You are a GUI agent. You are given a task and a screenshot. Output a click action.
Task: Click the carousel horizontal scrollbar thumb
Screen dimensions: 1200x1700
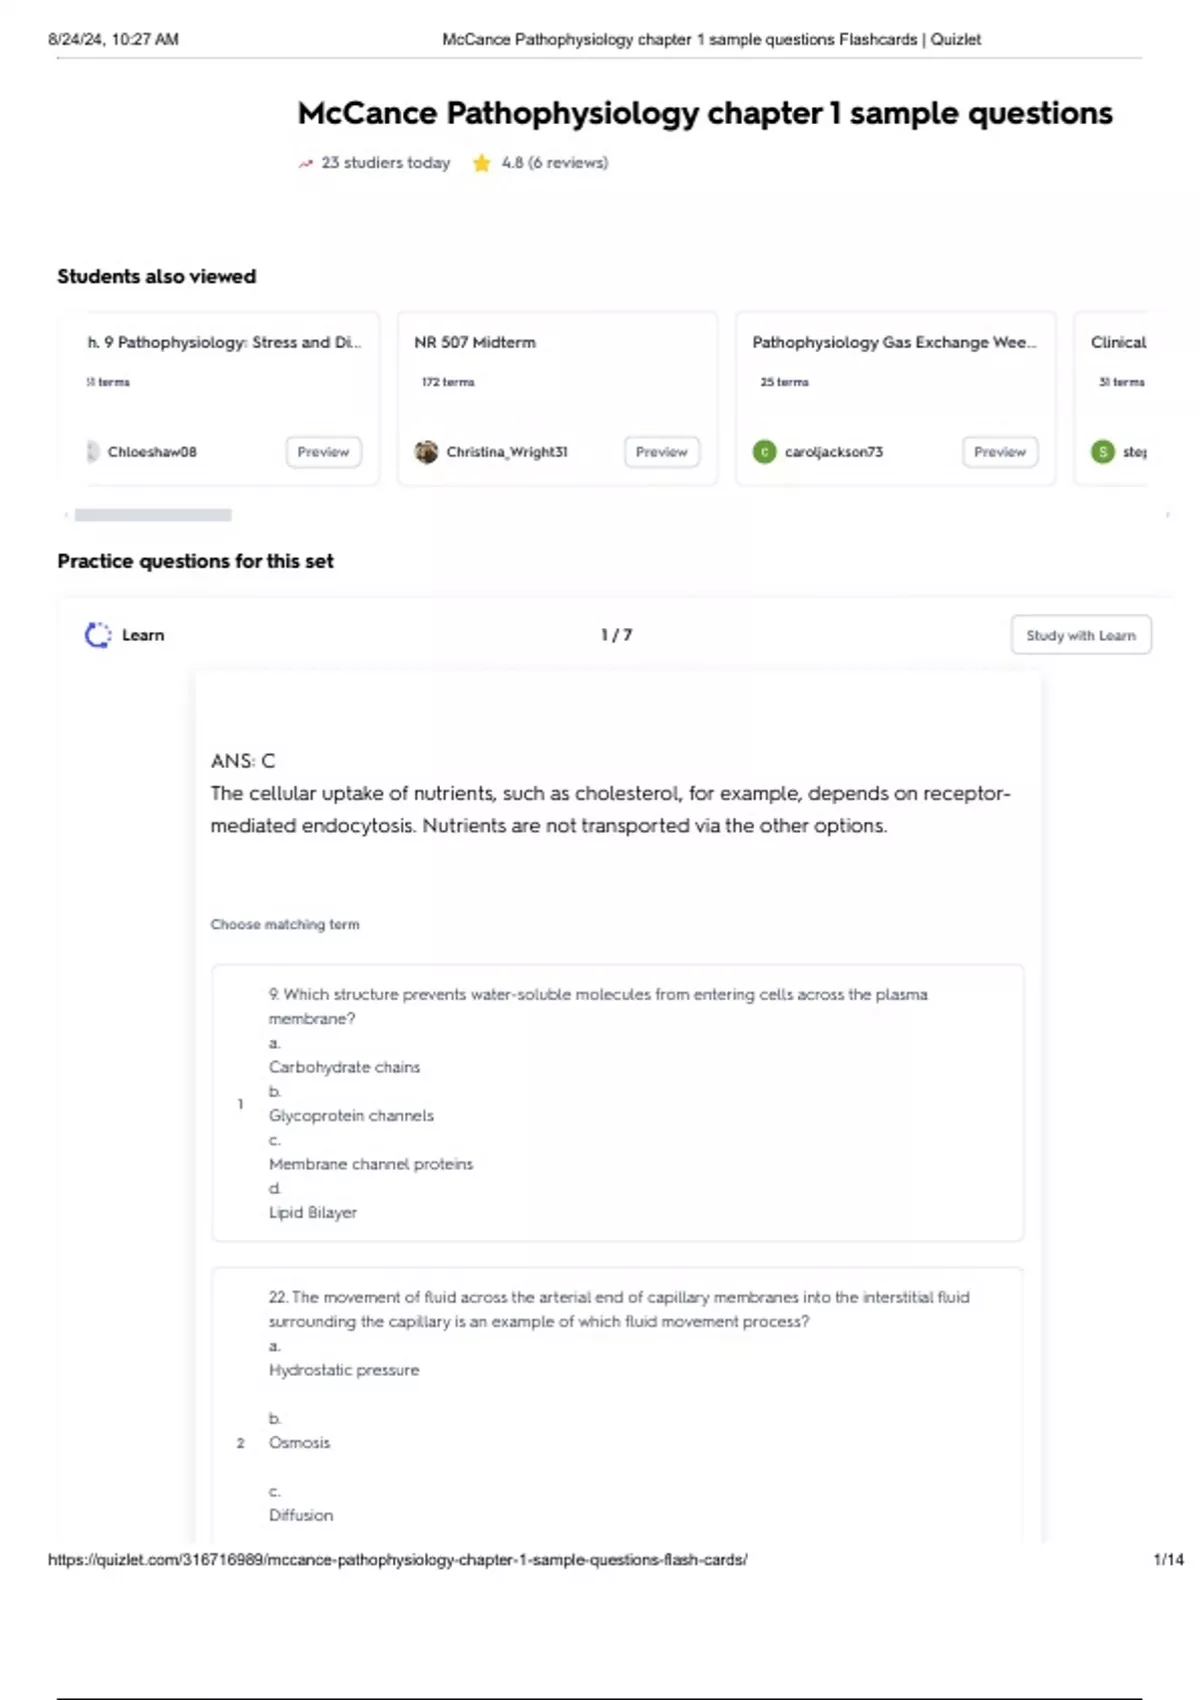tap(153, 515)
